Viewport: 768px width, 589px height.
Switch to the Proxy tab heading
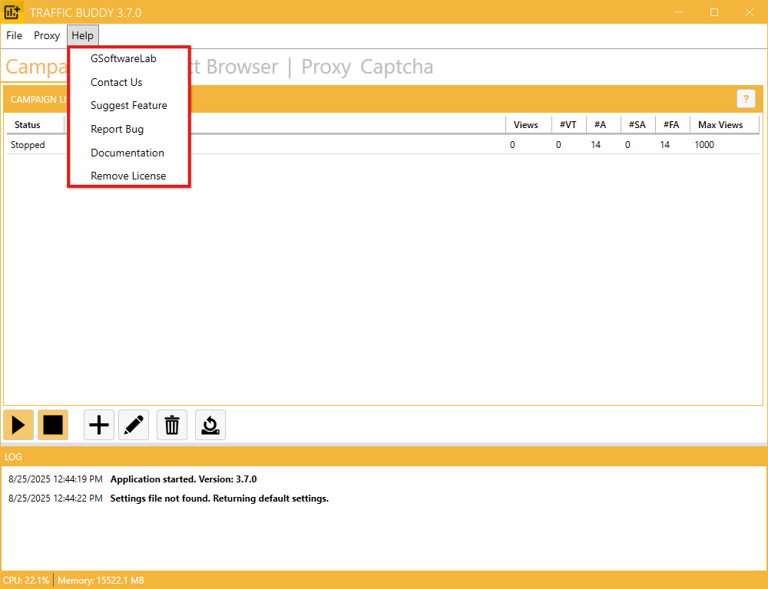tap(326, 67)
